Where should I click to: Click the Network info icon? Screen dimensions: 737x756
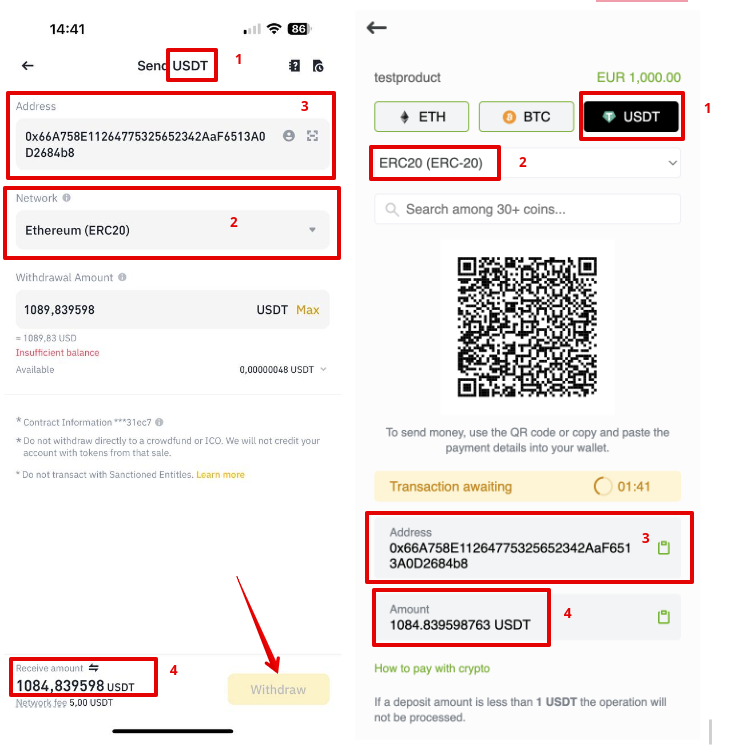point(67,198)
